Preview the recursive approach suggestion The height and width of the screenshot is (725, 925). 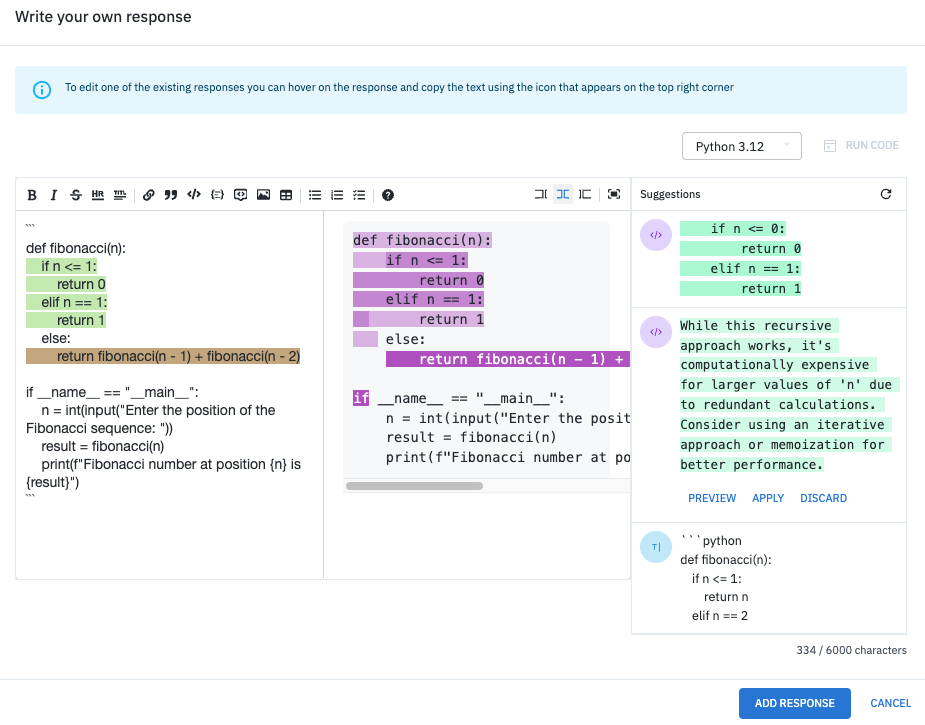[x=712, y=498]
